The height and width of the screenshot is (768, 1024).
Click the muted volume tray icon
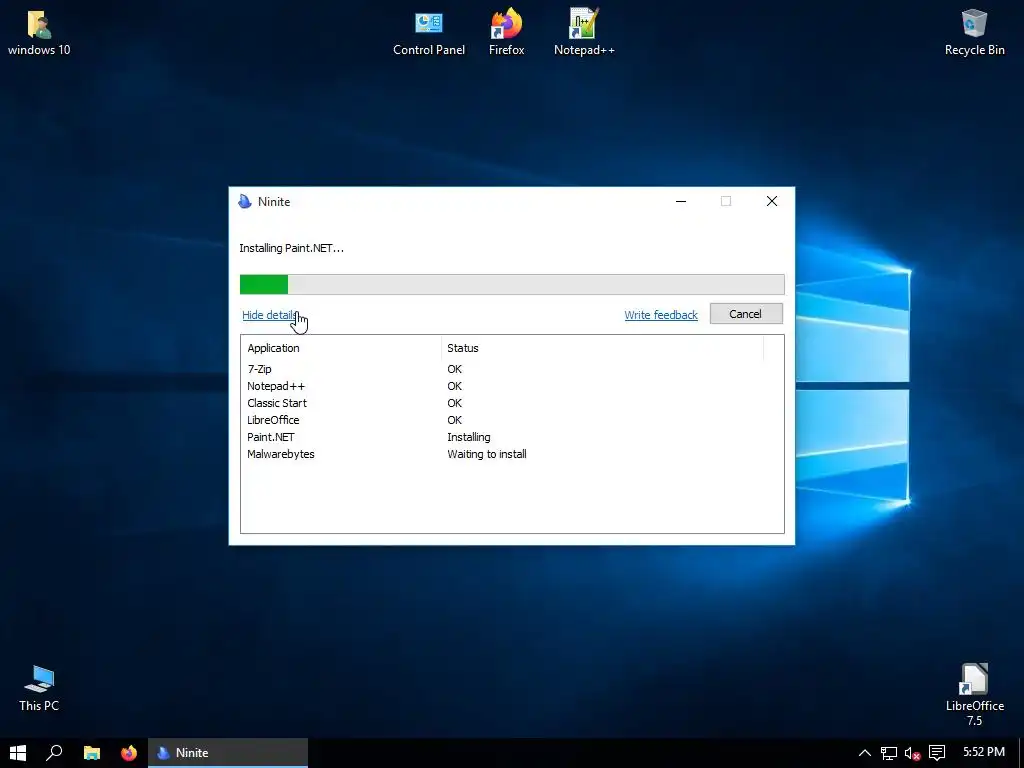click(x=912, y=753)
